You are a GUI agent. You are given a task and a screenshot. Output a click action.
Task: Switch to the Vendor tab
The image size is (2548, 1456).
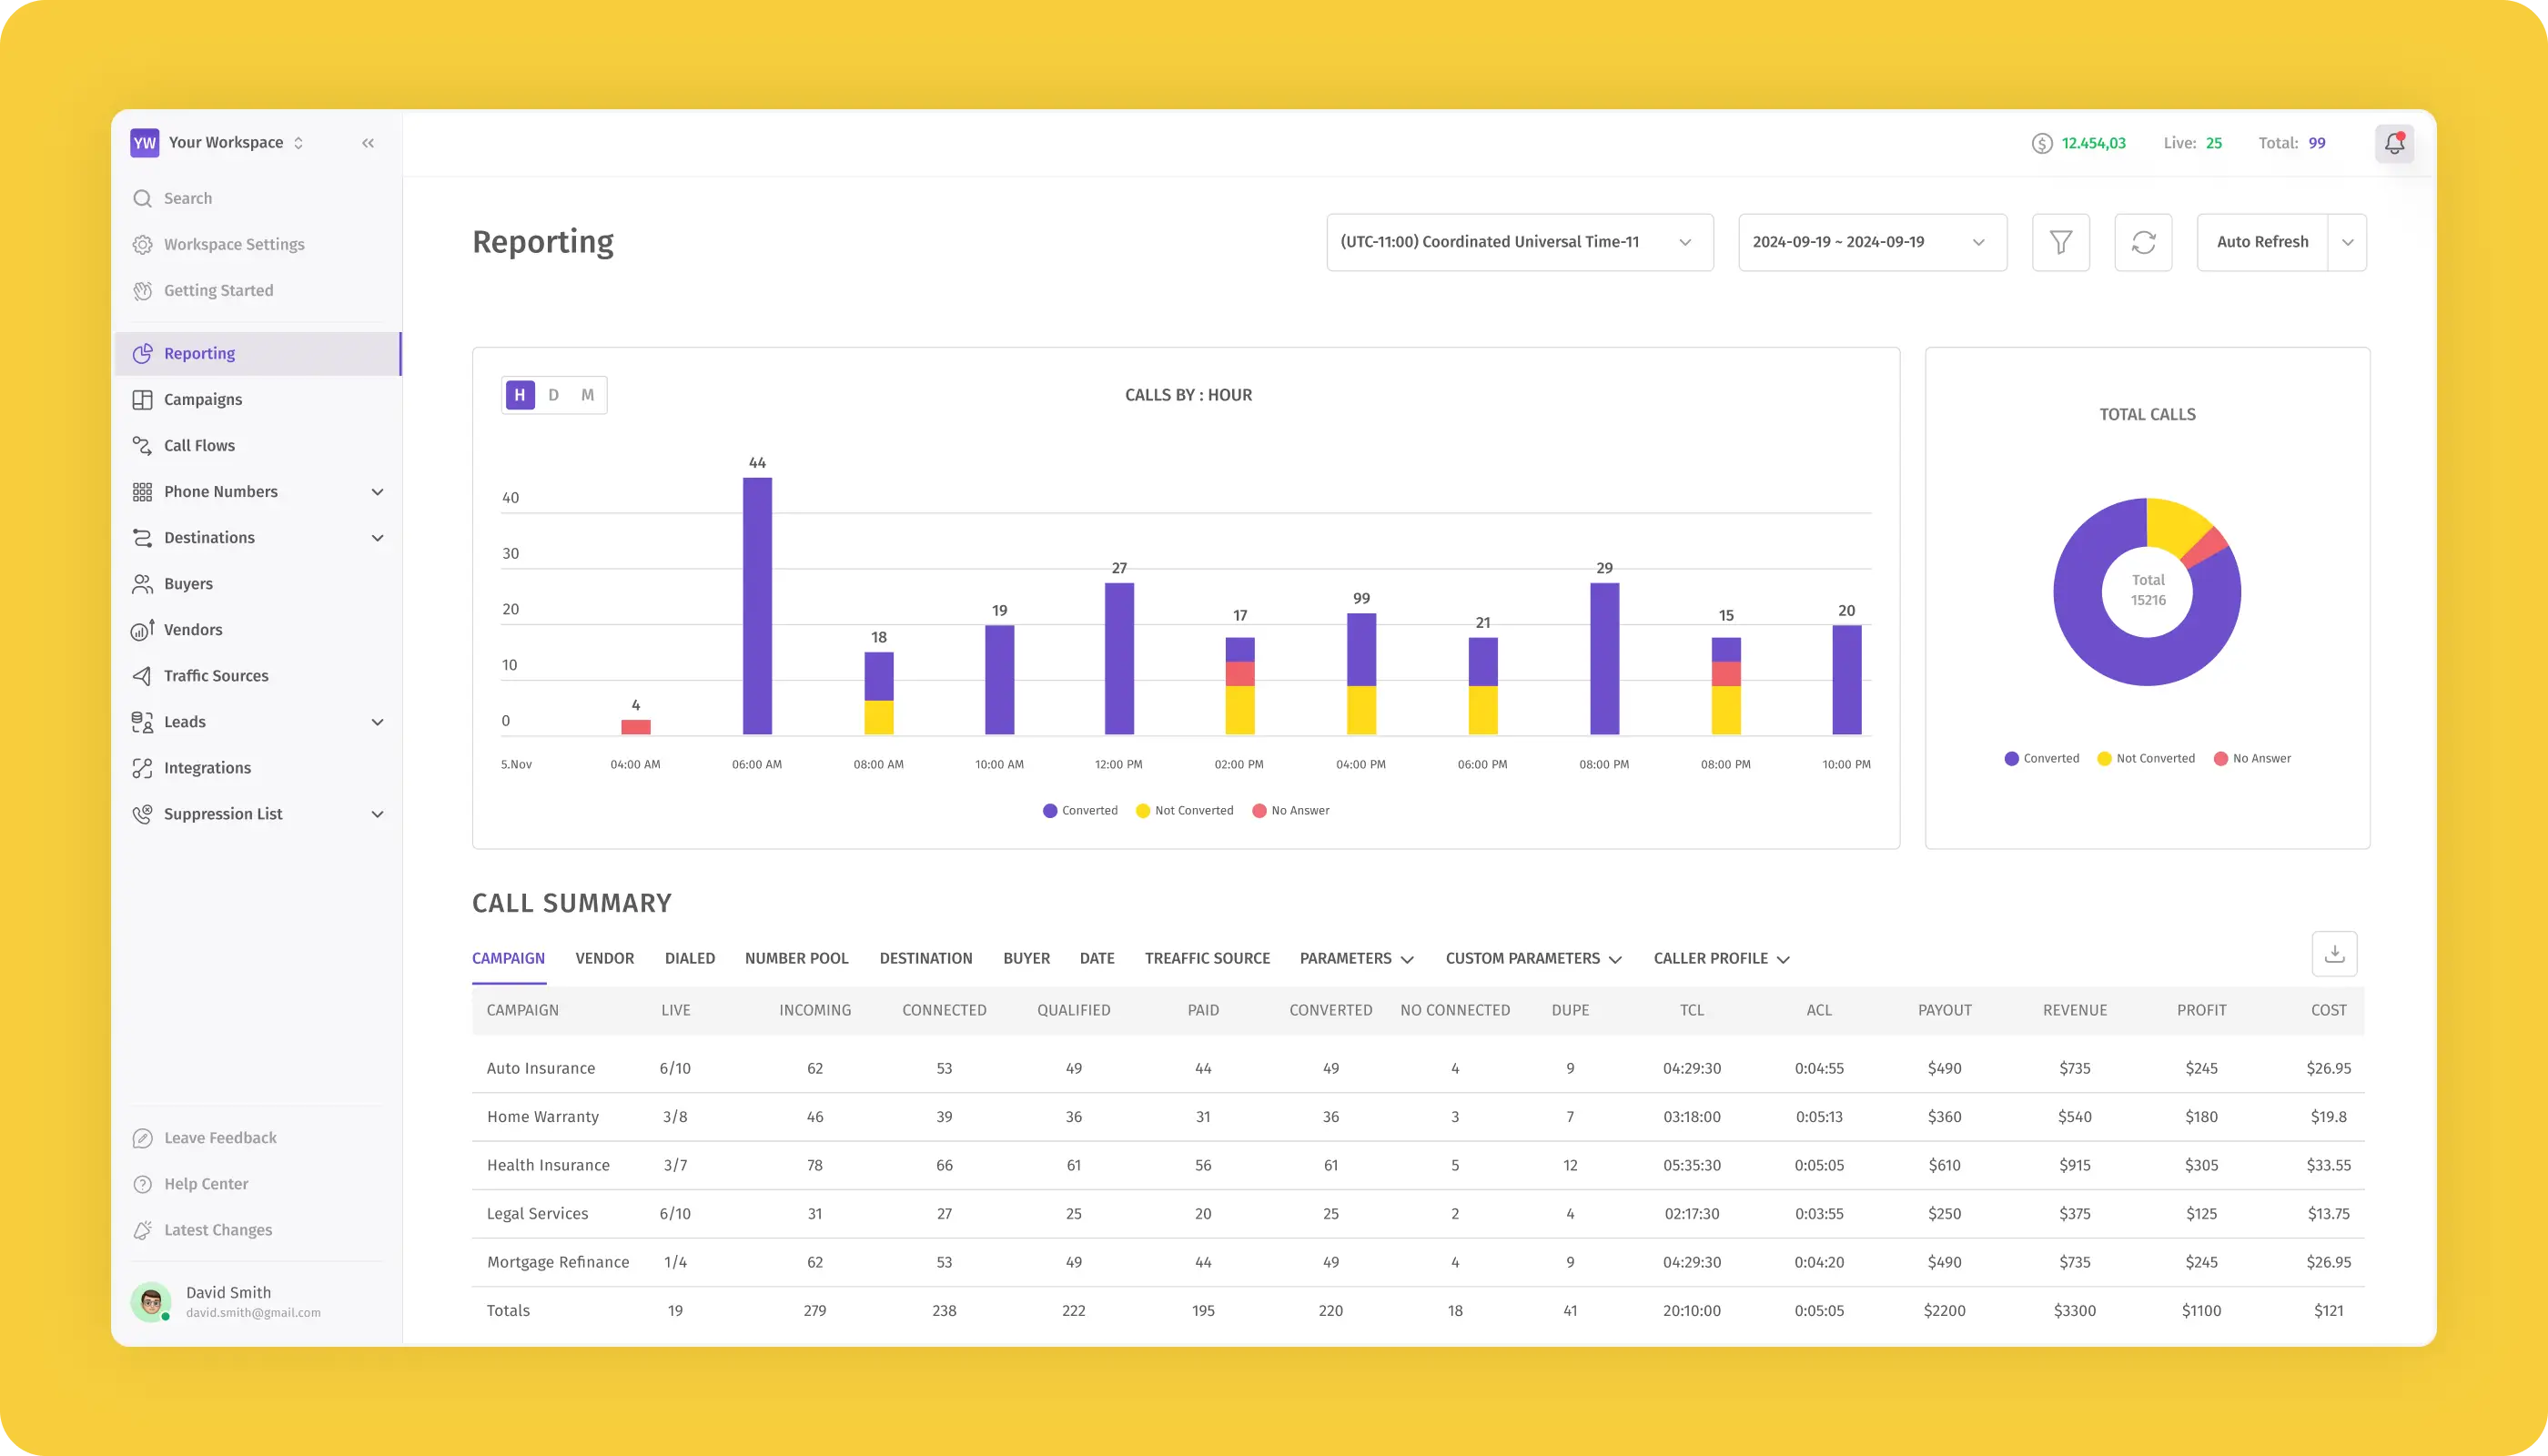click(x=604, y=958)
